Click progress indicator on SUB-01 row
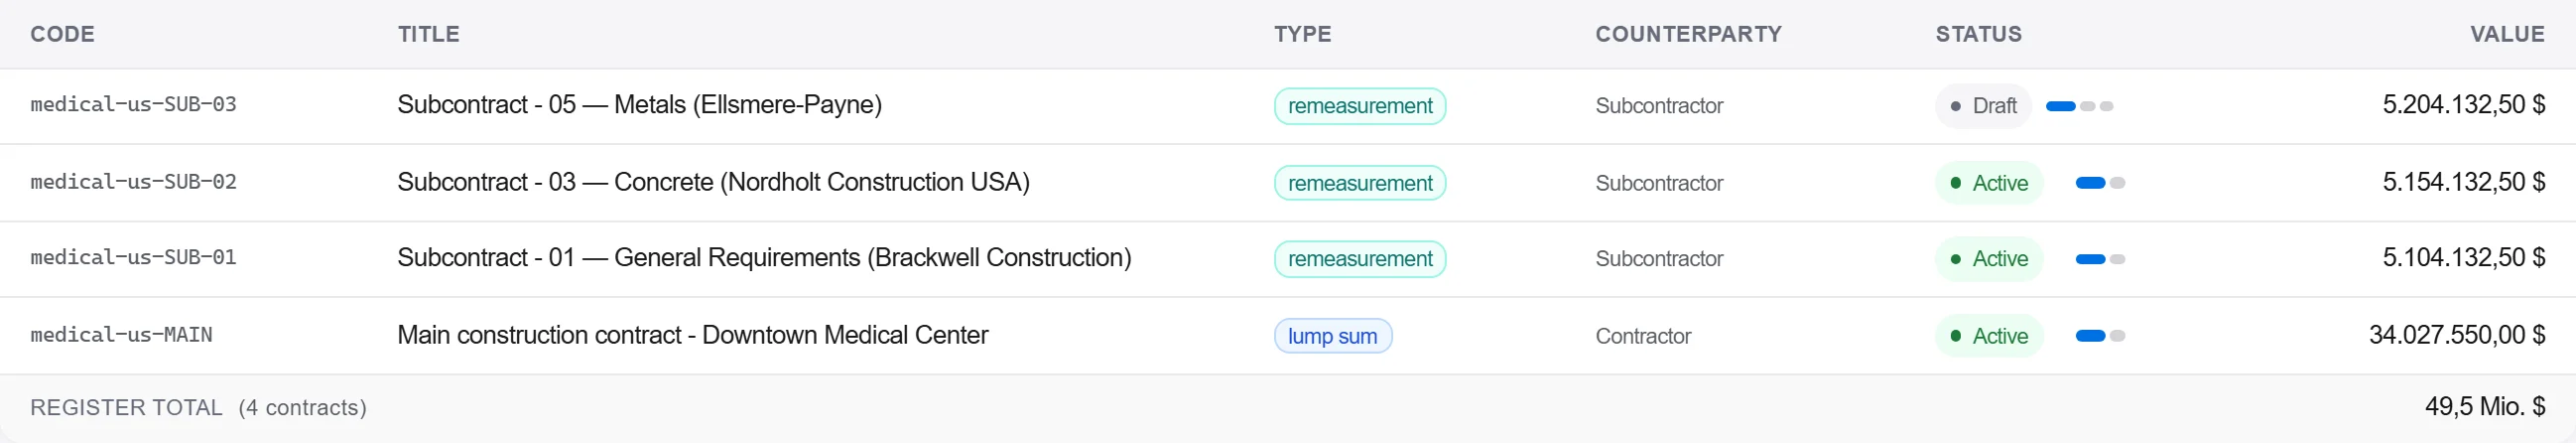2576x443 pixels. 2100,259
